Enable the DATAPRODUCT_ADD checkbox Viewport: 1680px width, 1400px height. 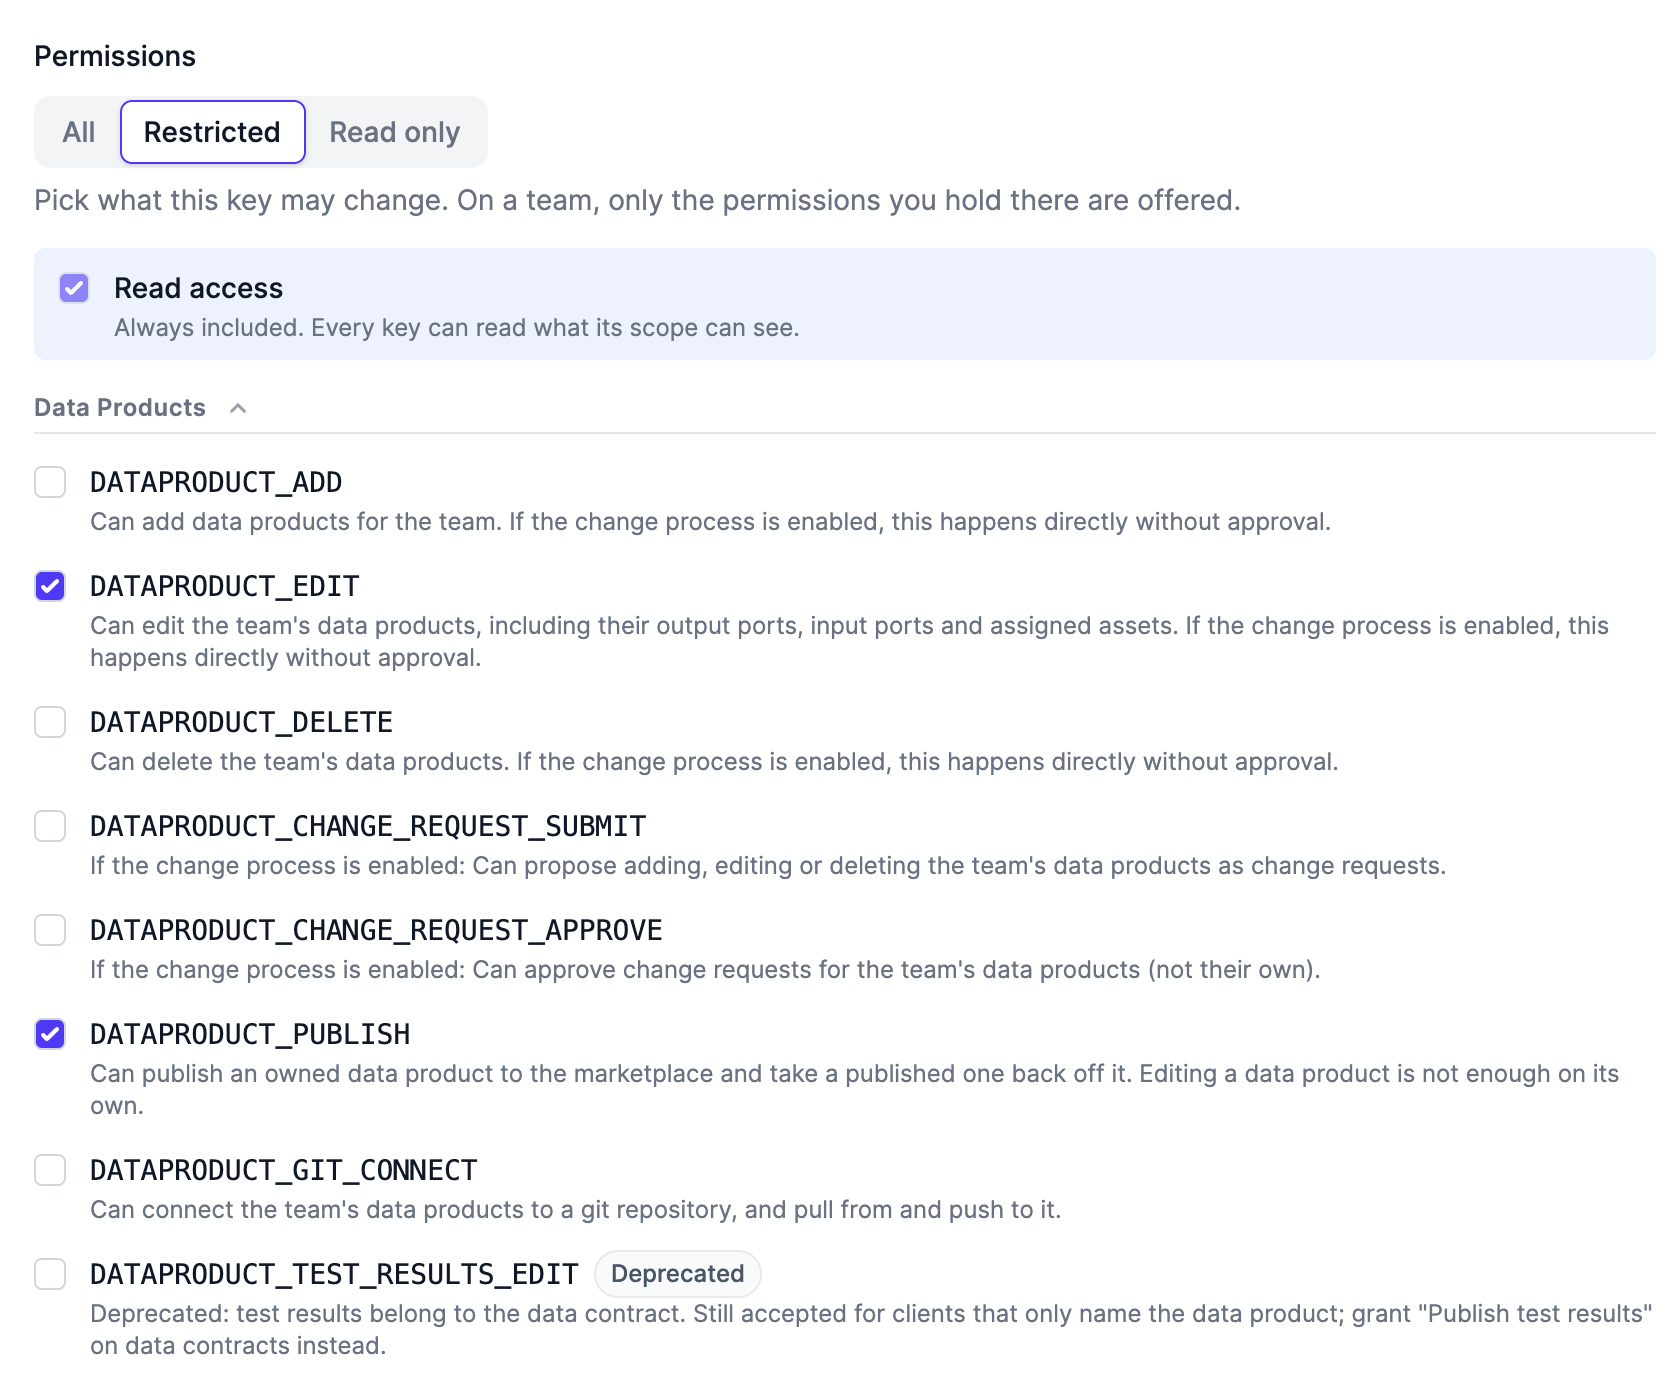[50, 482]
